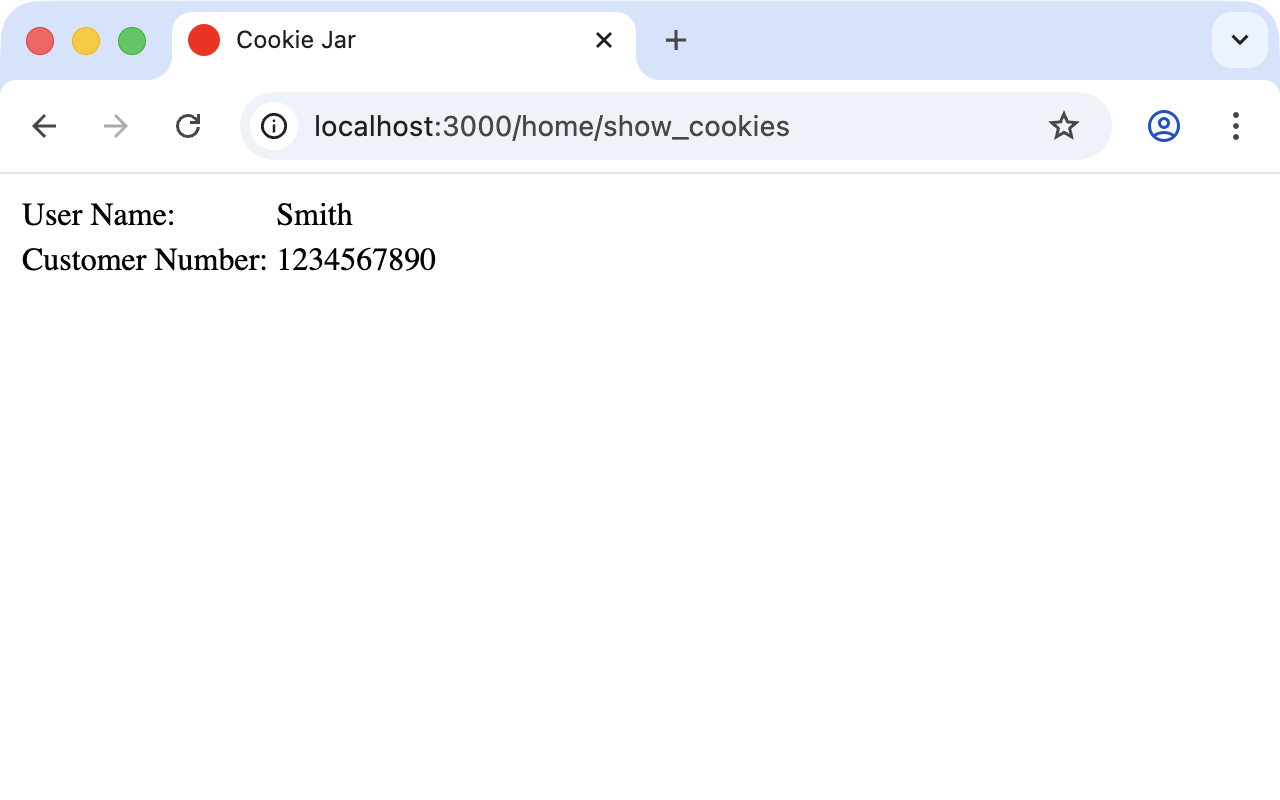Click the red favicon on the Cookie Jar tab
The width and height of the screenshot is (1280, 800).
click(203, 40)
